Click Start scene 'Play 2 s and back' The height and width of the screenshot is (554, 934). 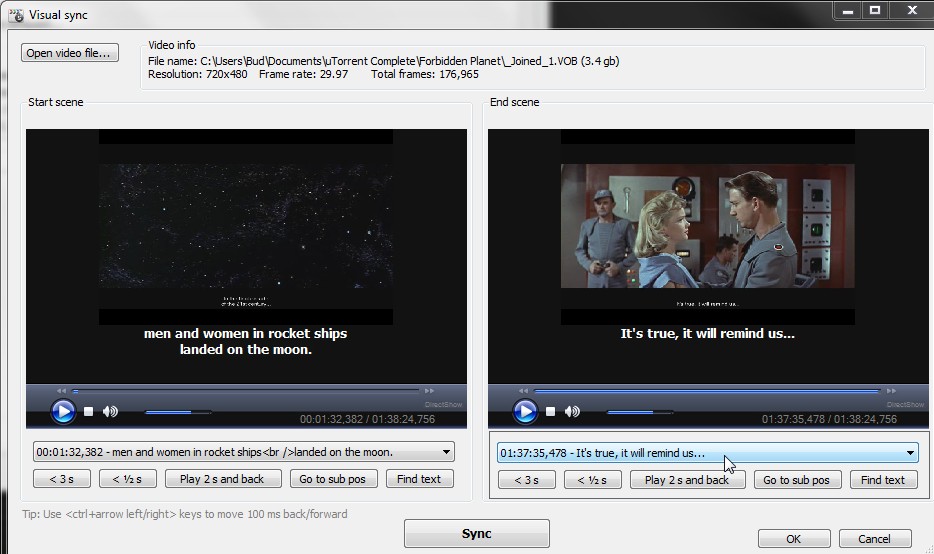[223, 479]
